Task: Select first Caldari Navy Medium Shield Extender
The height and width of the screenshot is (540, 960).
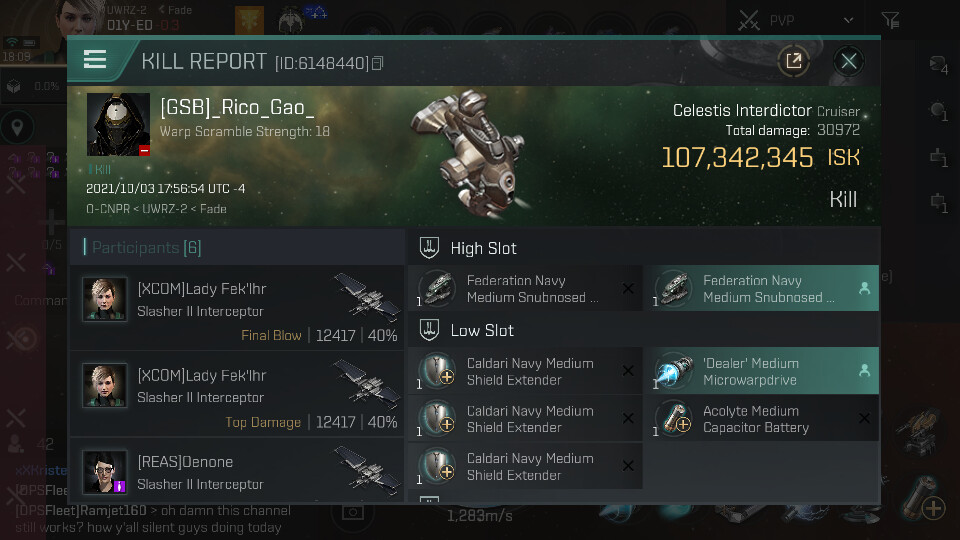Action: (x=525, y=371)
